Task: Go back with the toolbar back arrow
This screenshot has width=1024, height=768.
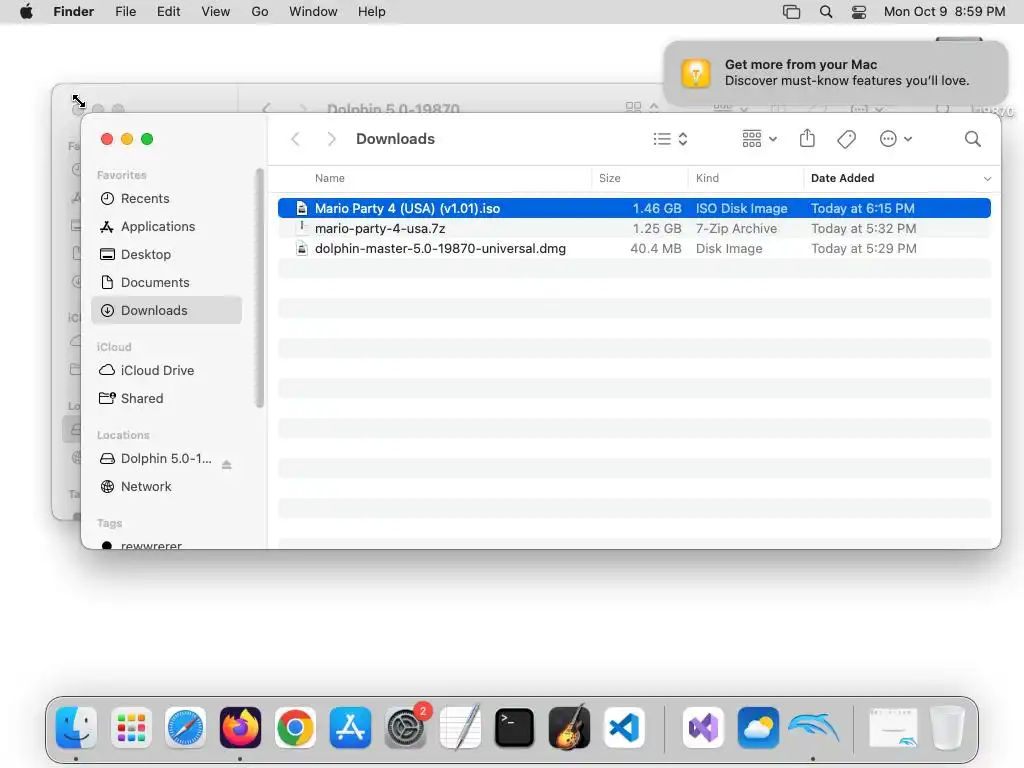Action: pyautogui.click(x=295, y=138)
